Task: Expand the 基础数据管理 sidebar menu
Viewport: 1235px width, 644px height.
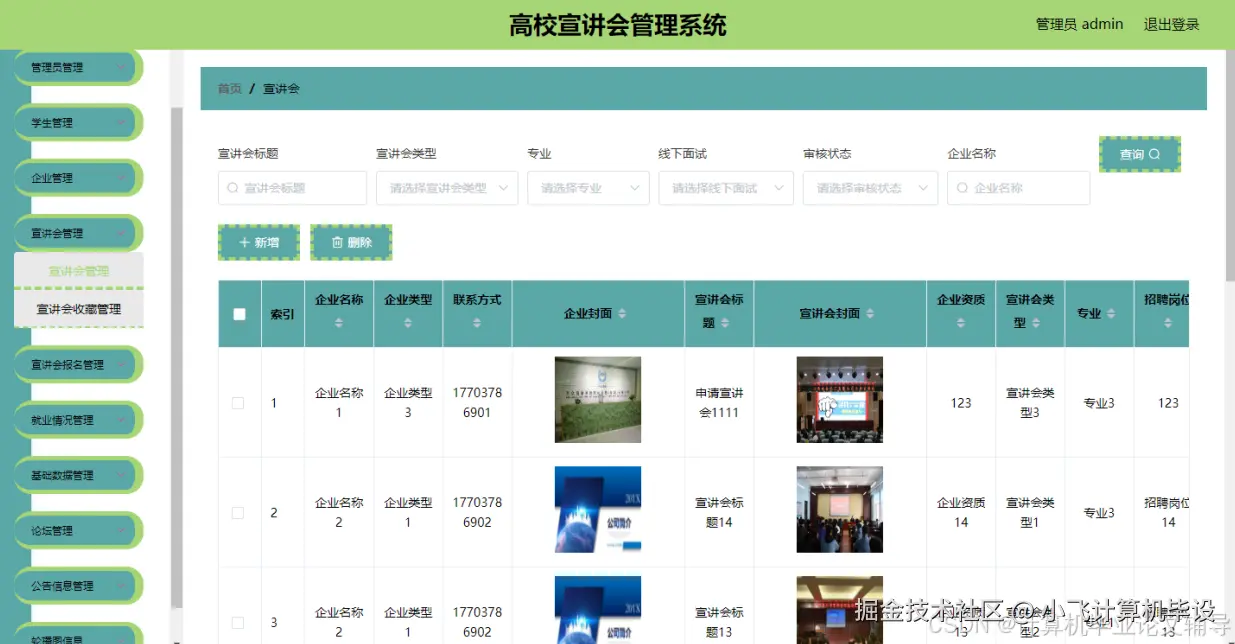Action: pos(77,474)
